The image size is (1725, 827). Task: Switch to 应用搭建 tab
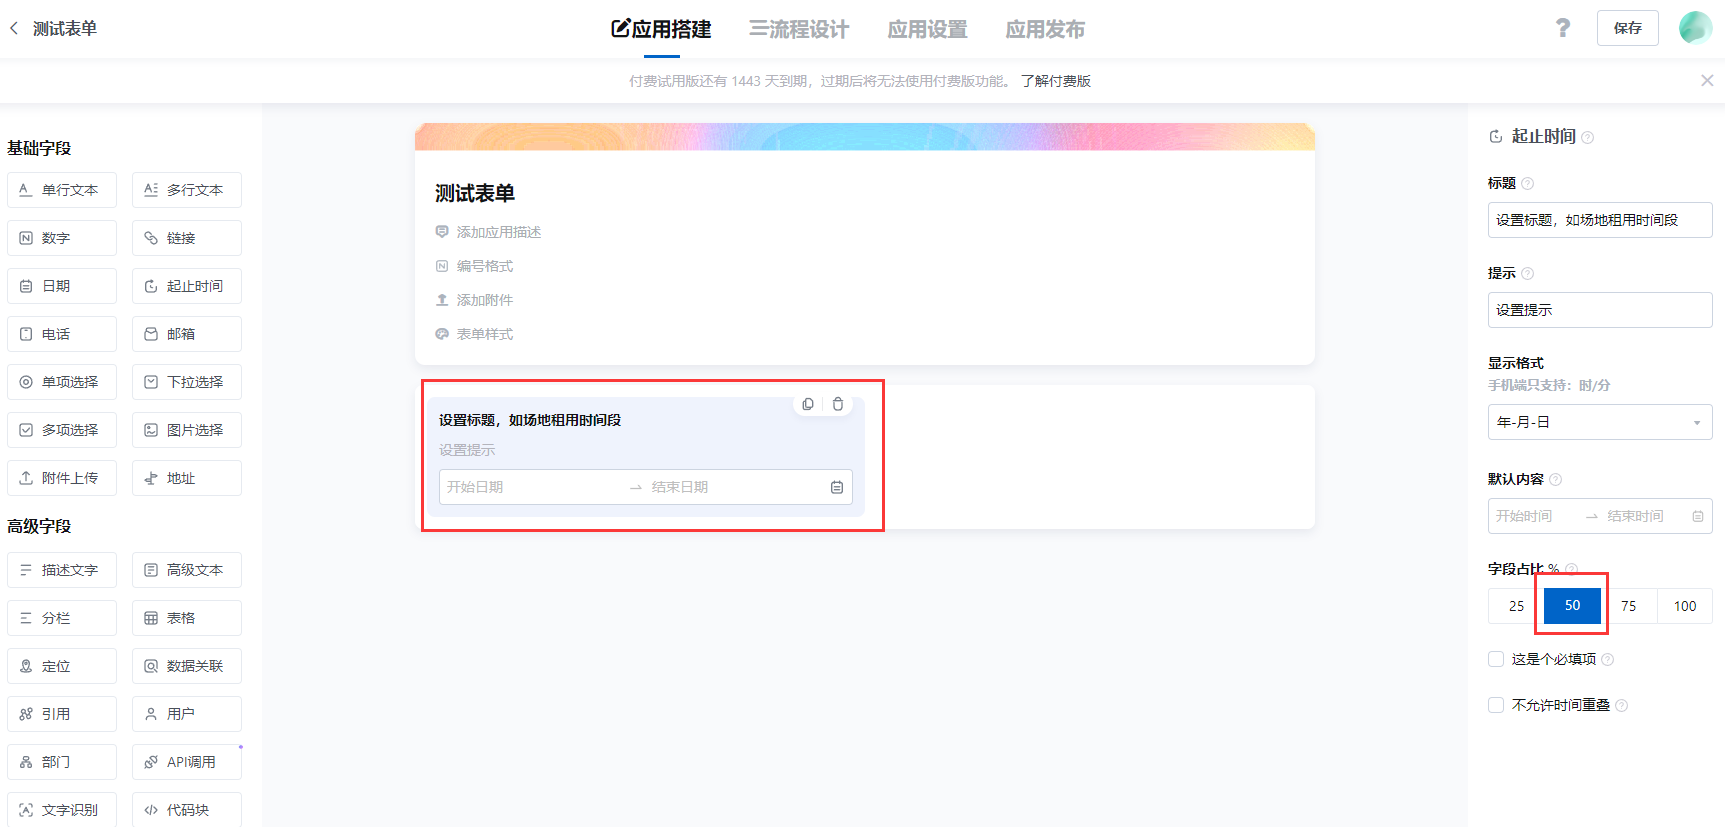click(661, 29)
